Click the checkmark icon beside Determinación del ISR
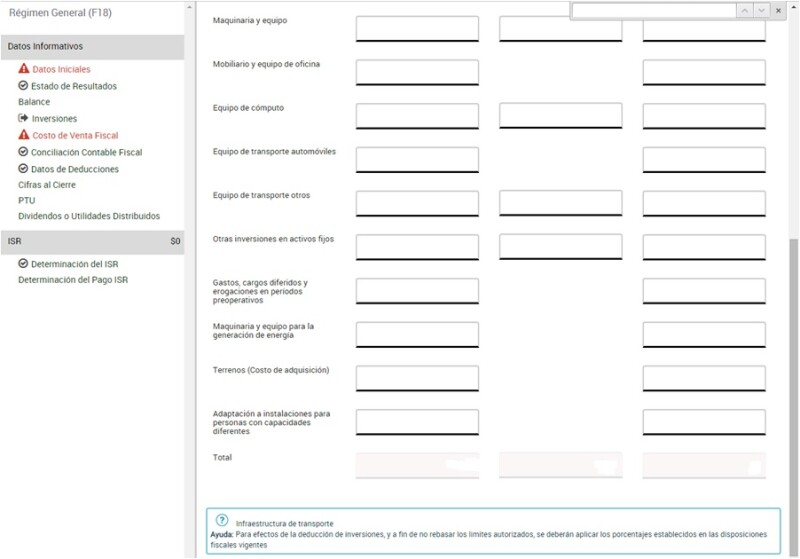This screenshot has height=559, width=800. pyautogui.click(x=23, y=263)
